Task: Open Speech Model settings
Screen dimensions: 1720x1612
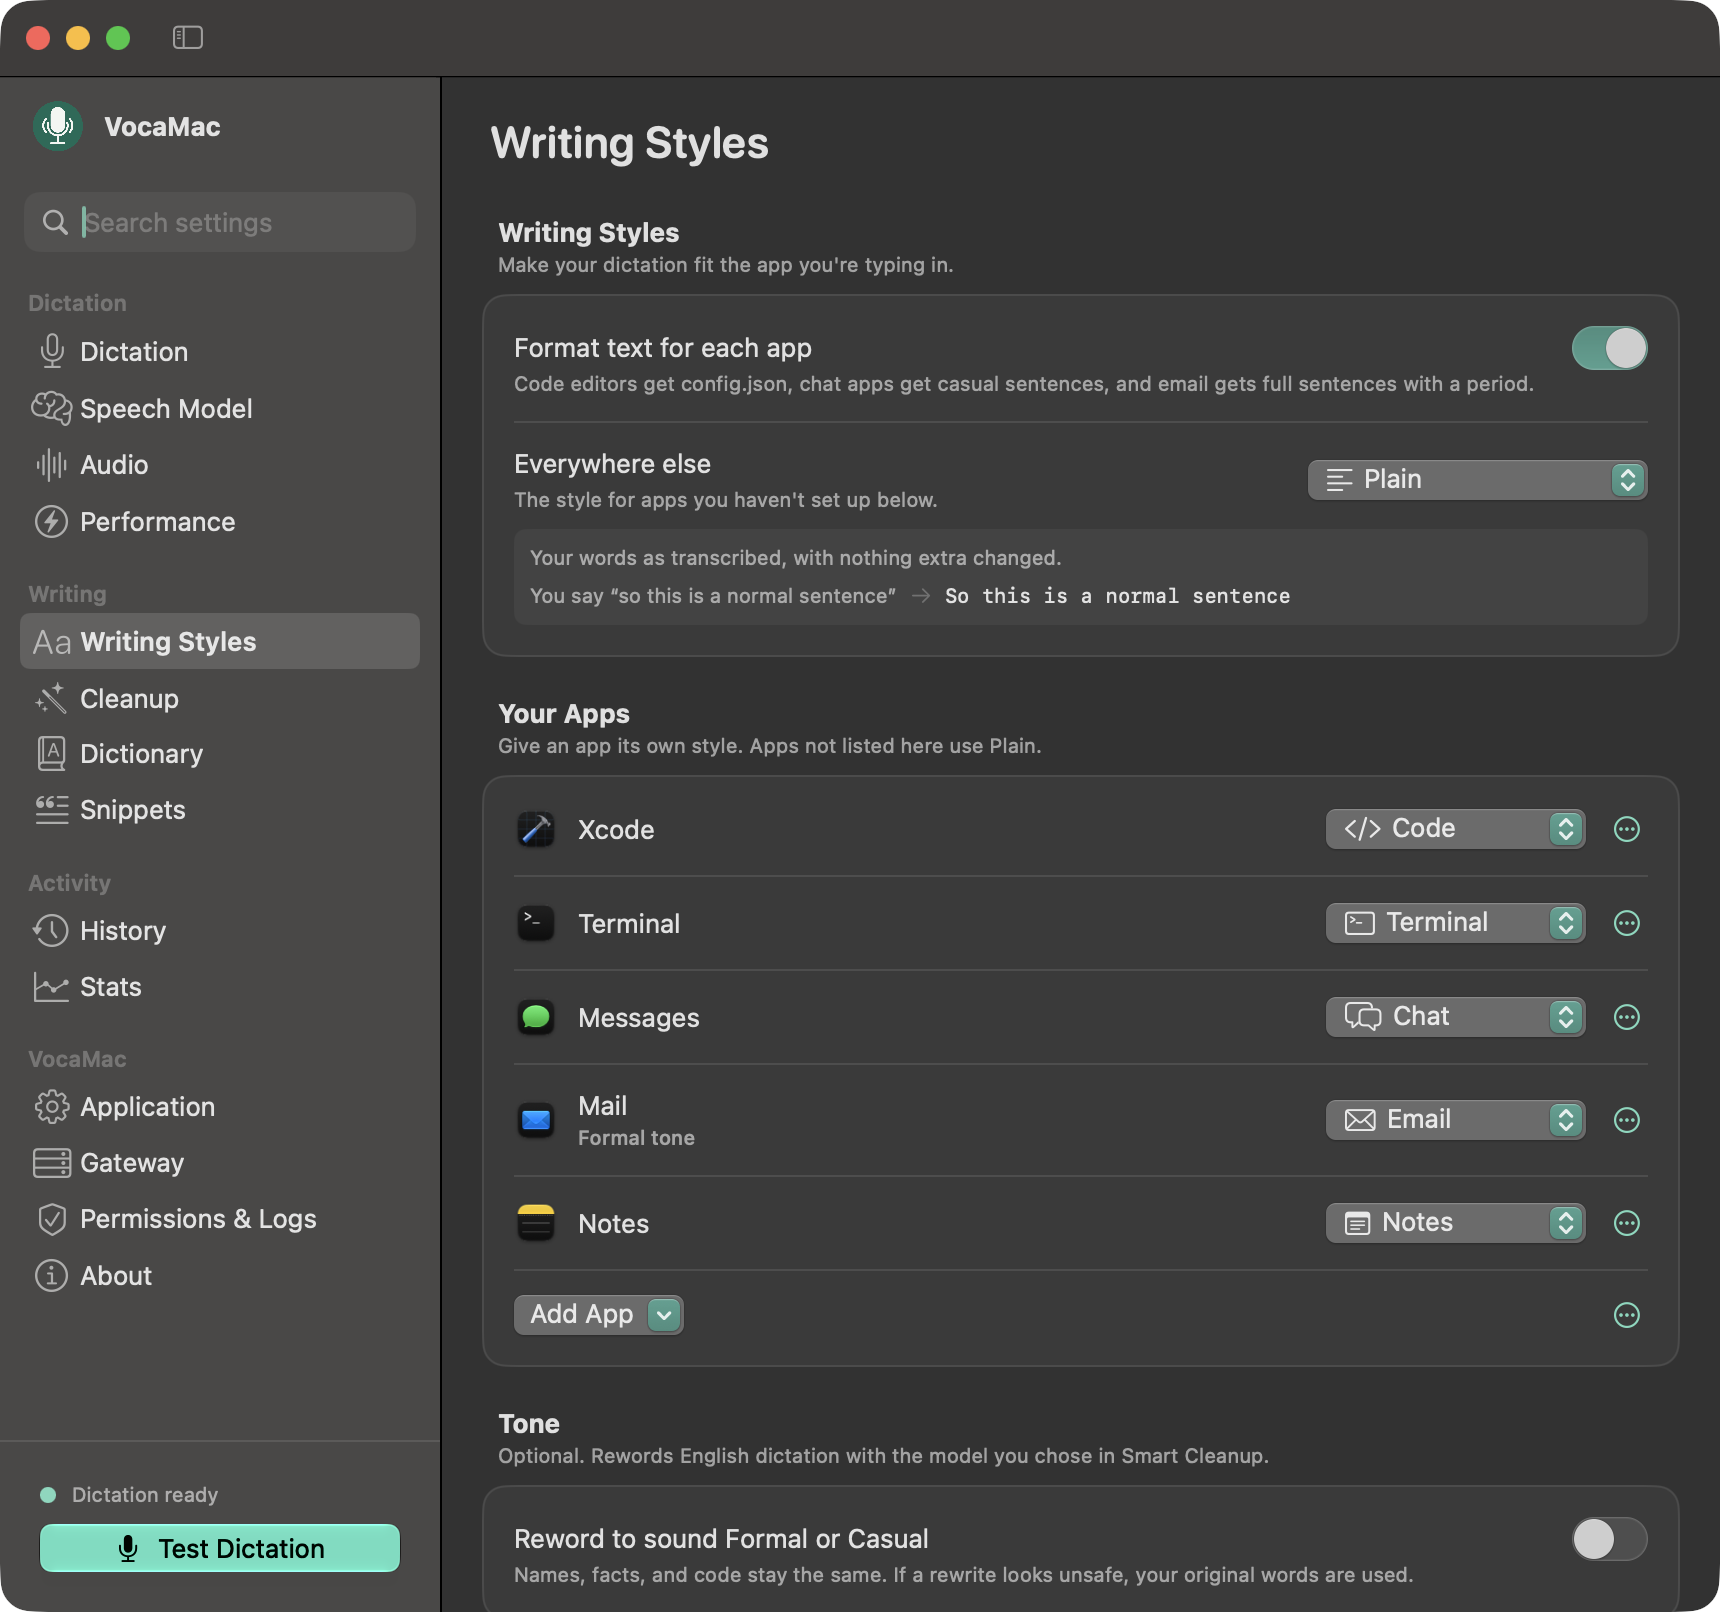Action: point(220,409)
